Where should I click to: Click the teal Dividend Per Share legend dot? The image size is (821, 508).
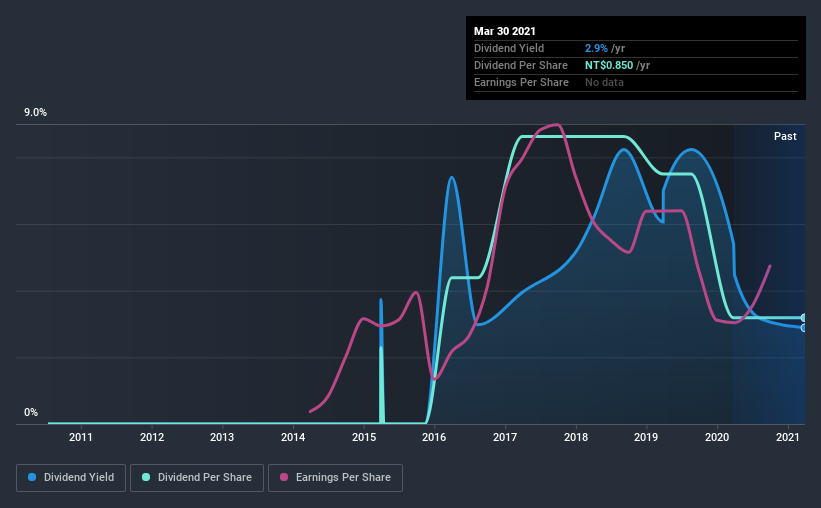click(x=146, y=477)
